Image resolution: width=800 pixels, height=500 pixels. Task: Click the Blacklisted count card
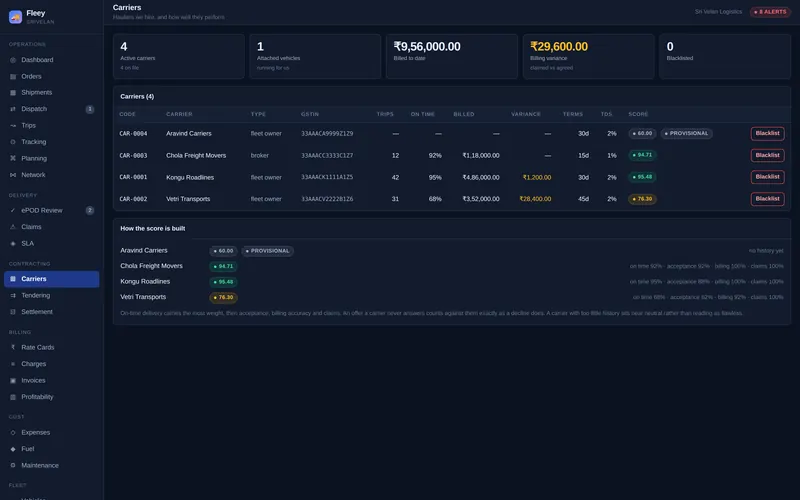[724, 56]
